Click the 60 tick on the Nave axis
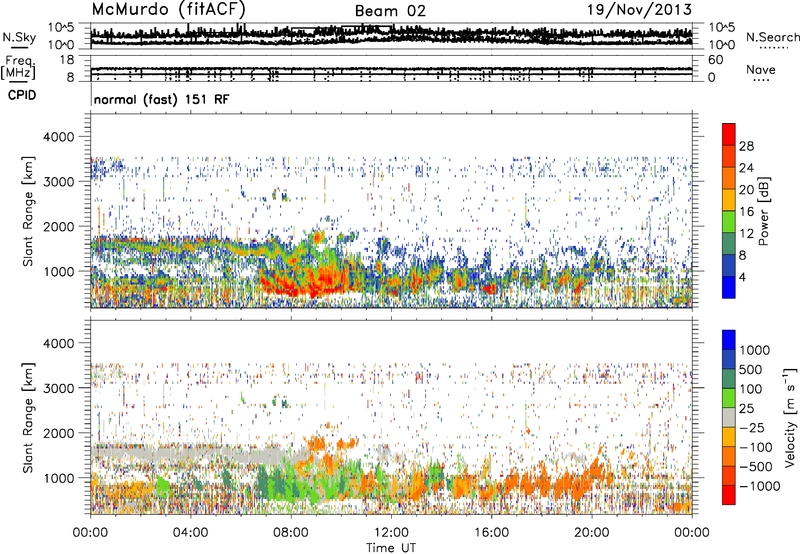Screen dimensions: 800x554 (715, 60)
